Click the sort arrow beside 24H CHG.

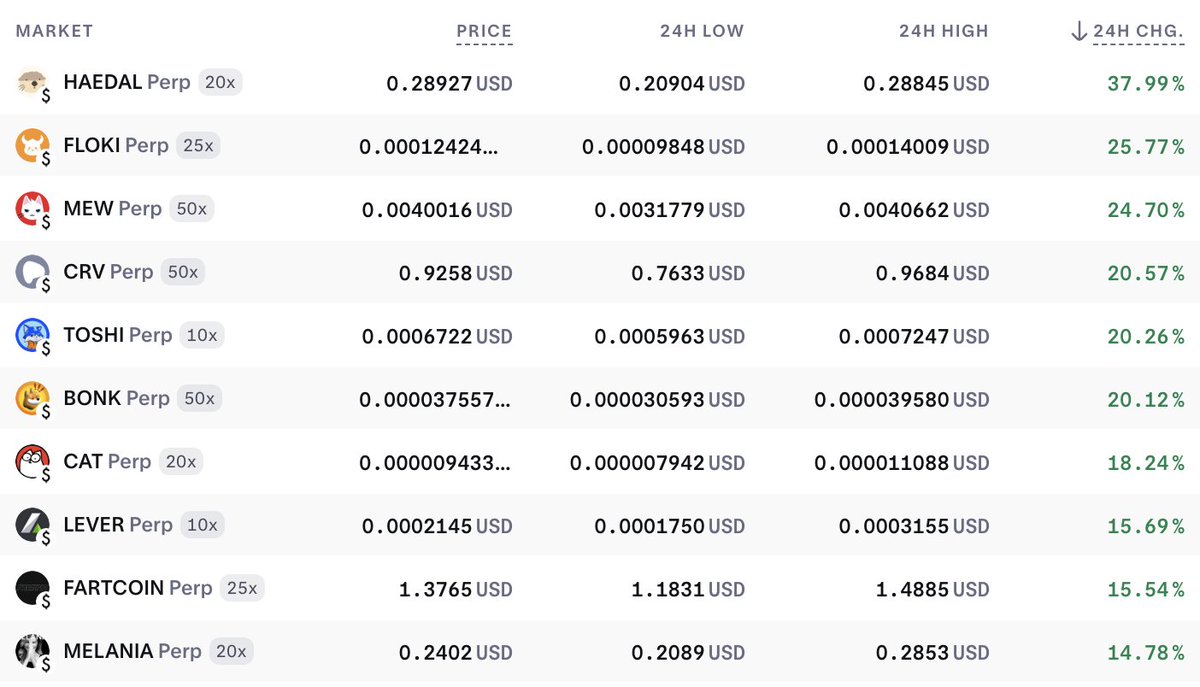[1078, 31]
